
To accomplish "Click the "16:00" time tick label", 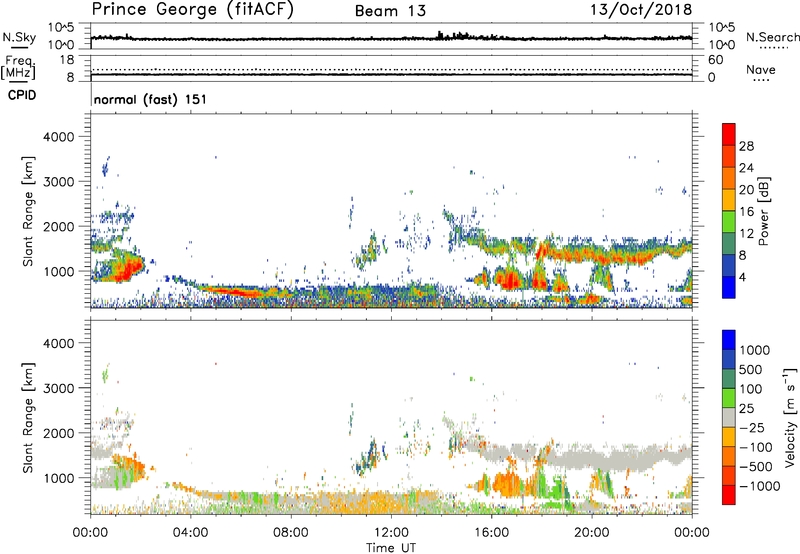I will click(491, 533).
